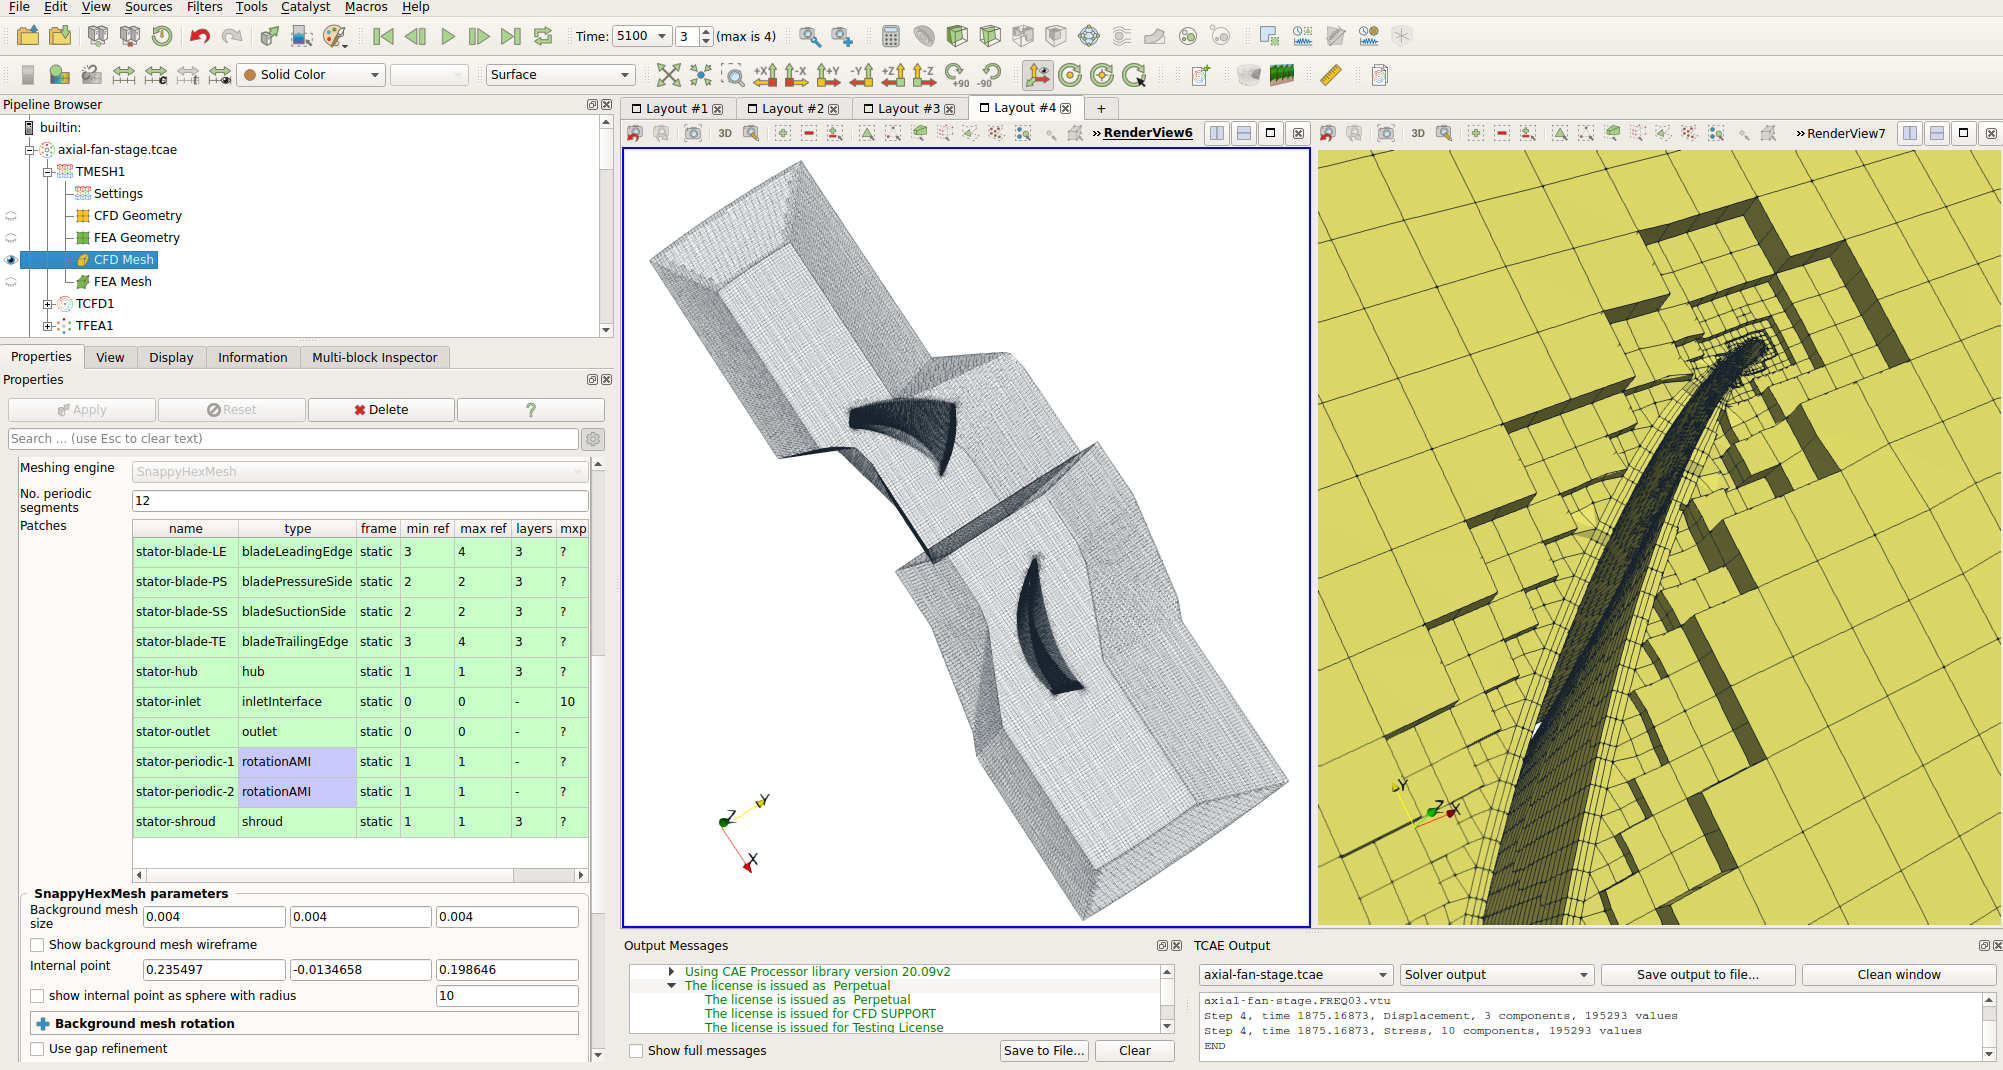Toggle 3D mode in the render view
Image resolution: width=2003 pixels, height=1070 pixels.
click(724, 133)
